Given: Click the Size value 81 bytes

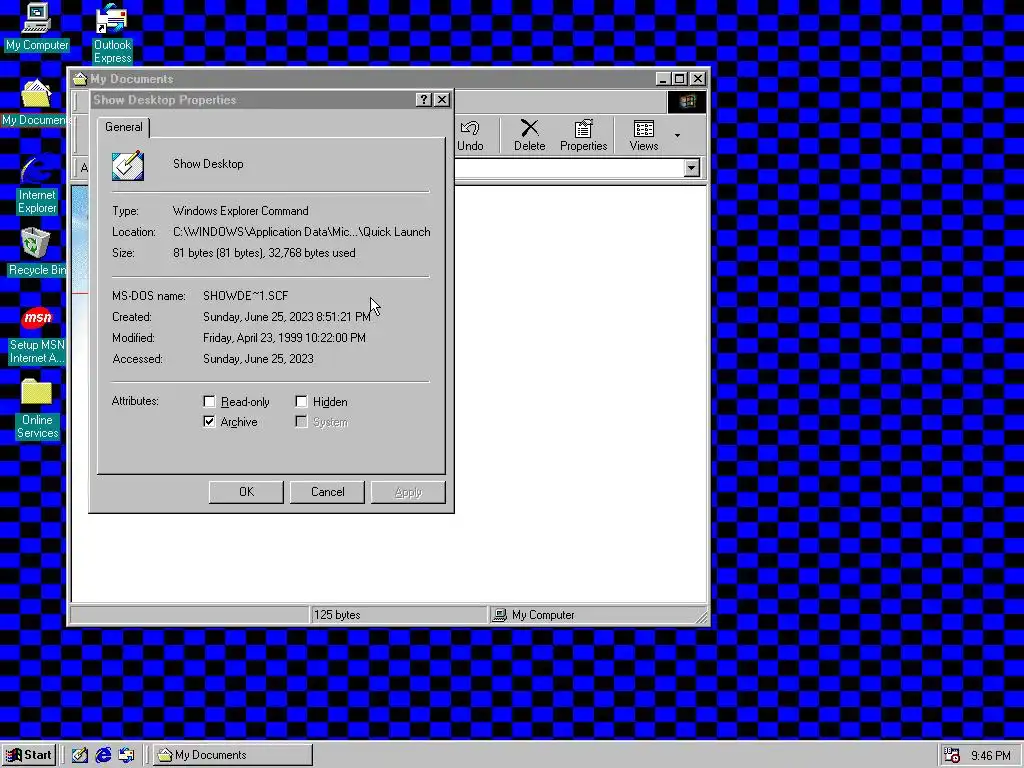Looking at the screenshot, I should [264, 253].
